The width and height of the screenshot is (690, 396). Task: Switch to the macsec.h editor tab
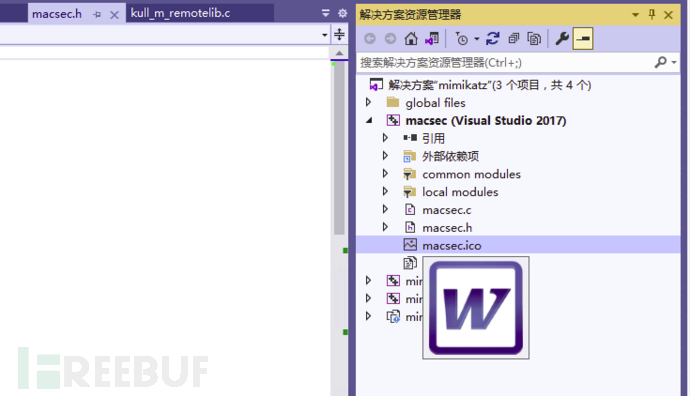[x=57, y=14]
